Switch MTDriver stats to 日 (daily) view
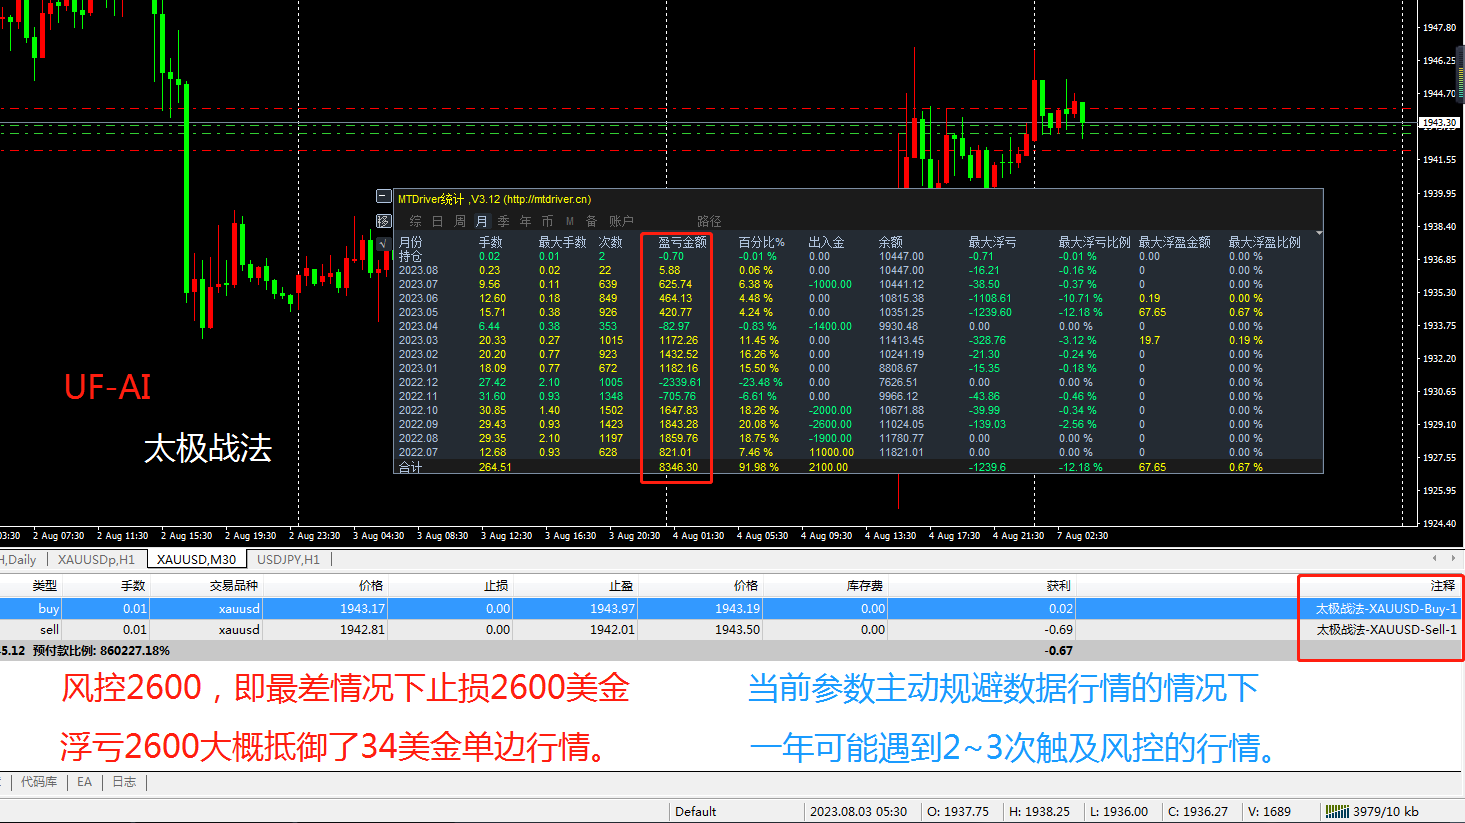 click(437, 221)
